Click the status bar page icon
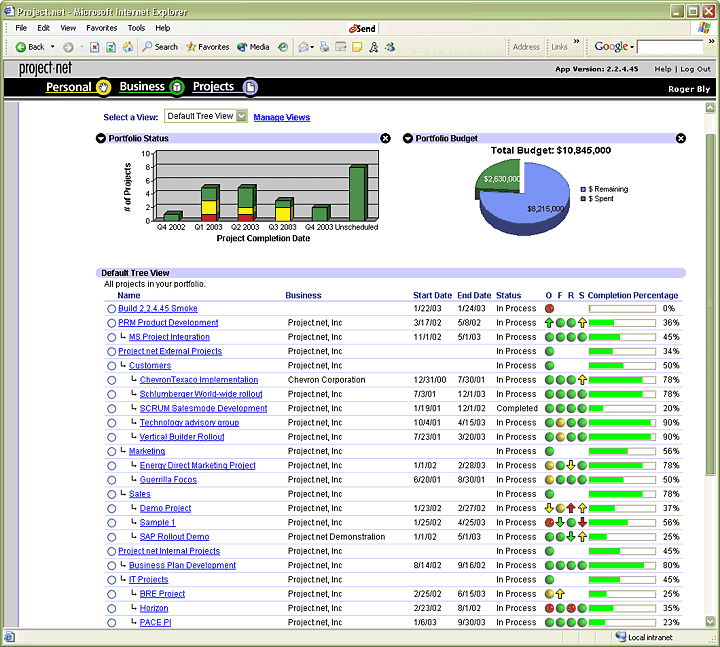Viewport: 720px width, 647px height. [x=10, y=637]
